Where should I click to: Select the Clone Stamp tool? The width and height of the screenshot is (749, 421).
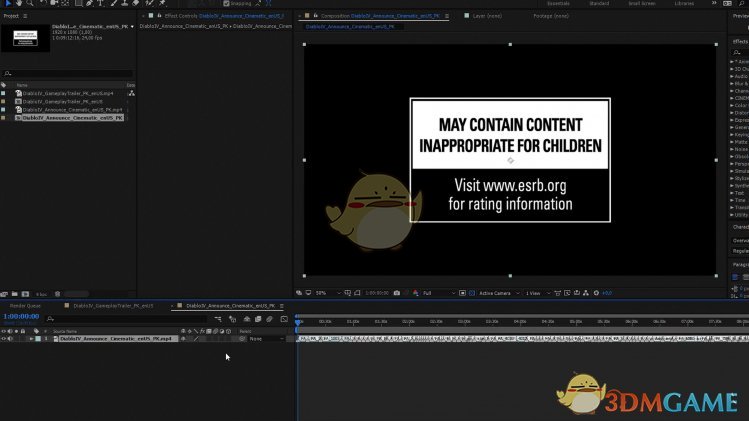pyautogui.click(x=125, y=3)
